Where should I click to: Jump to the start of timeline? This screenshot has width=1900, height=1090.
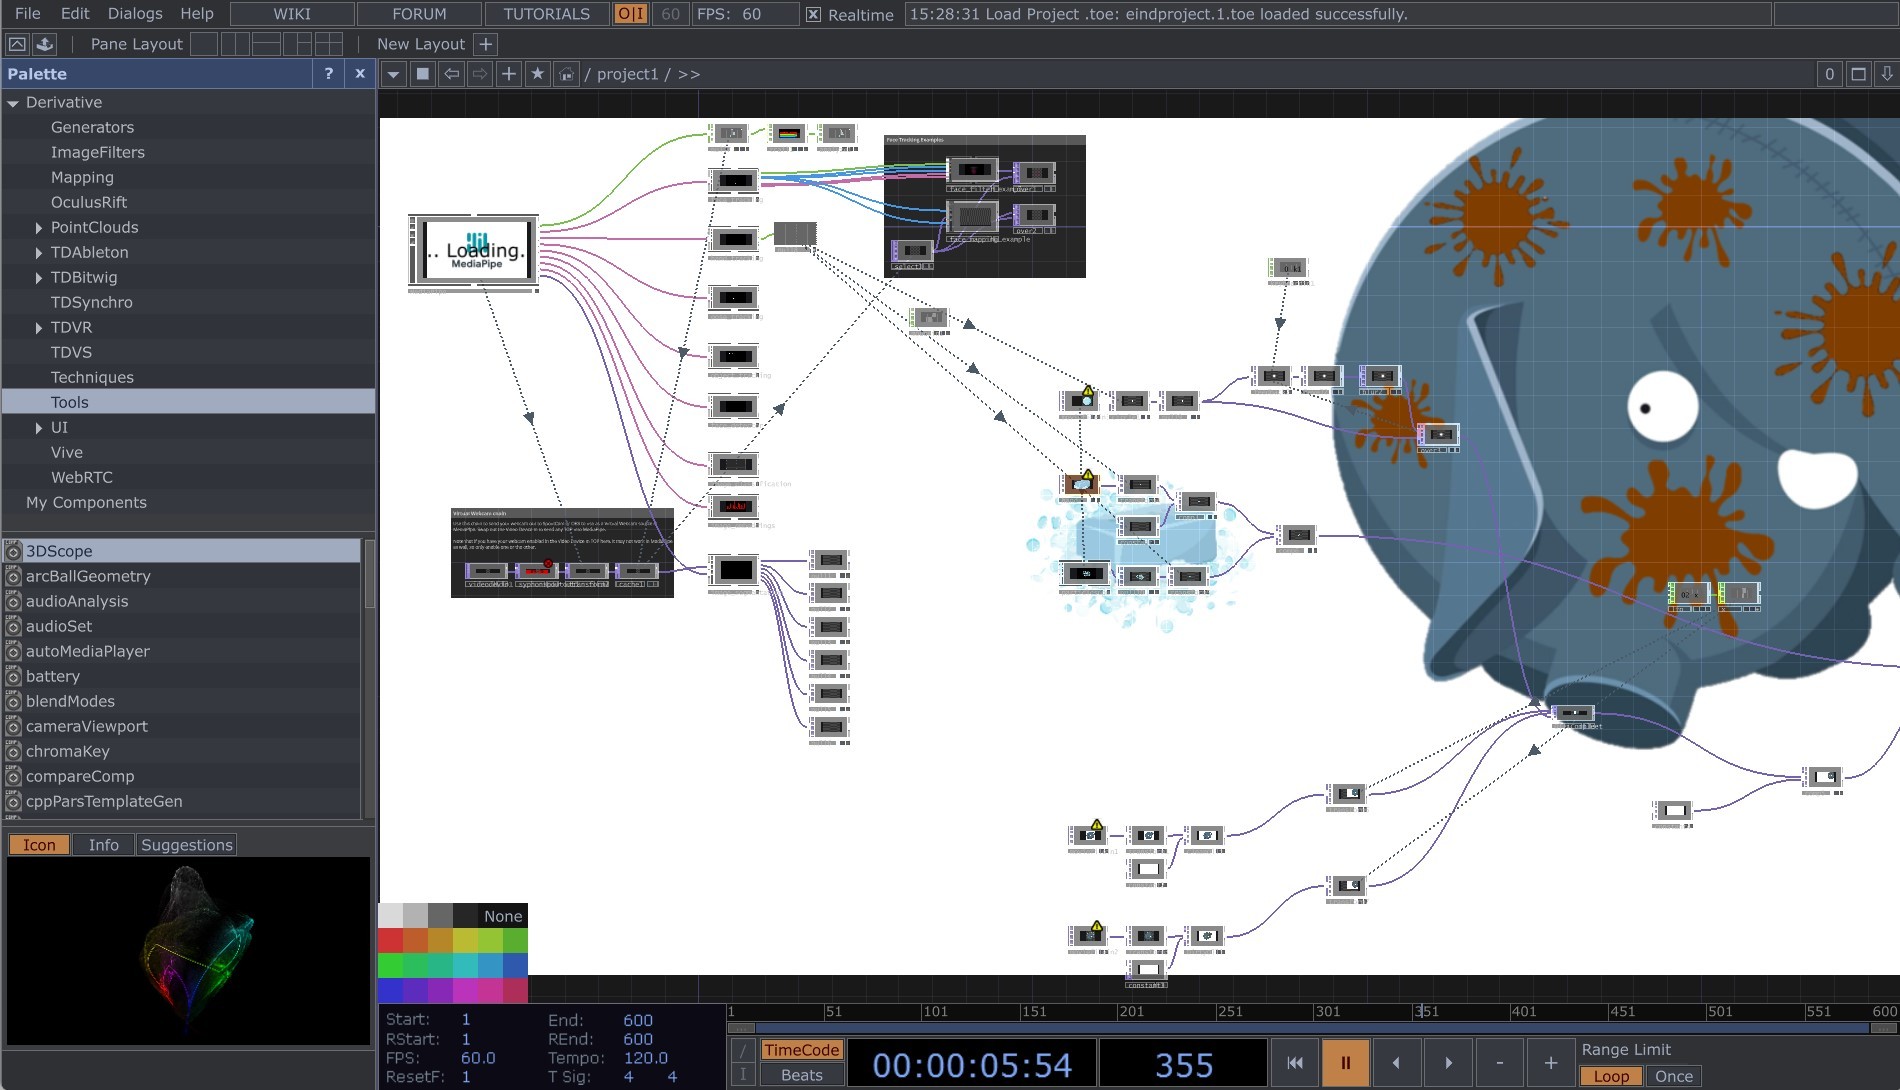(x=1295, y=1063)
